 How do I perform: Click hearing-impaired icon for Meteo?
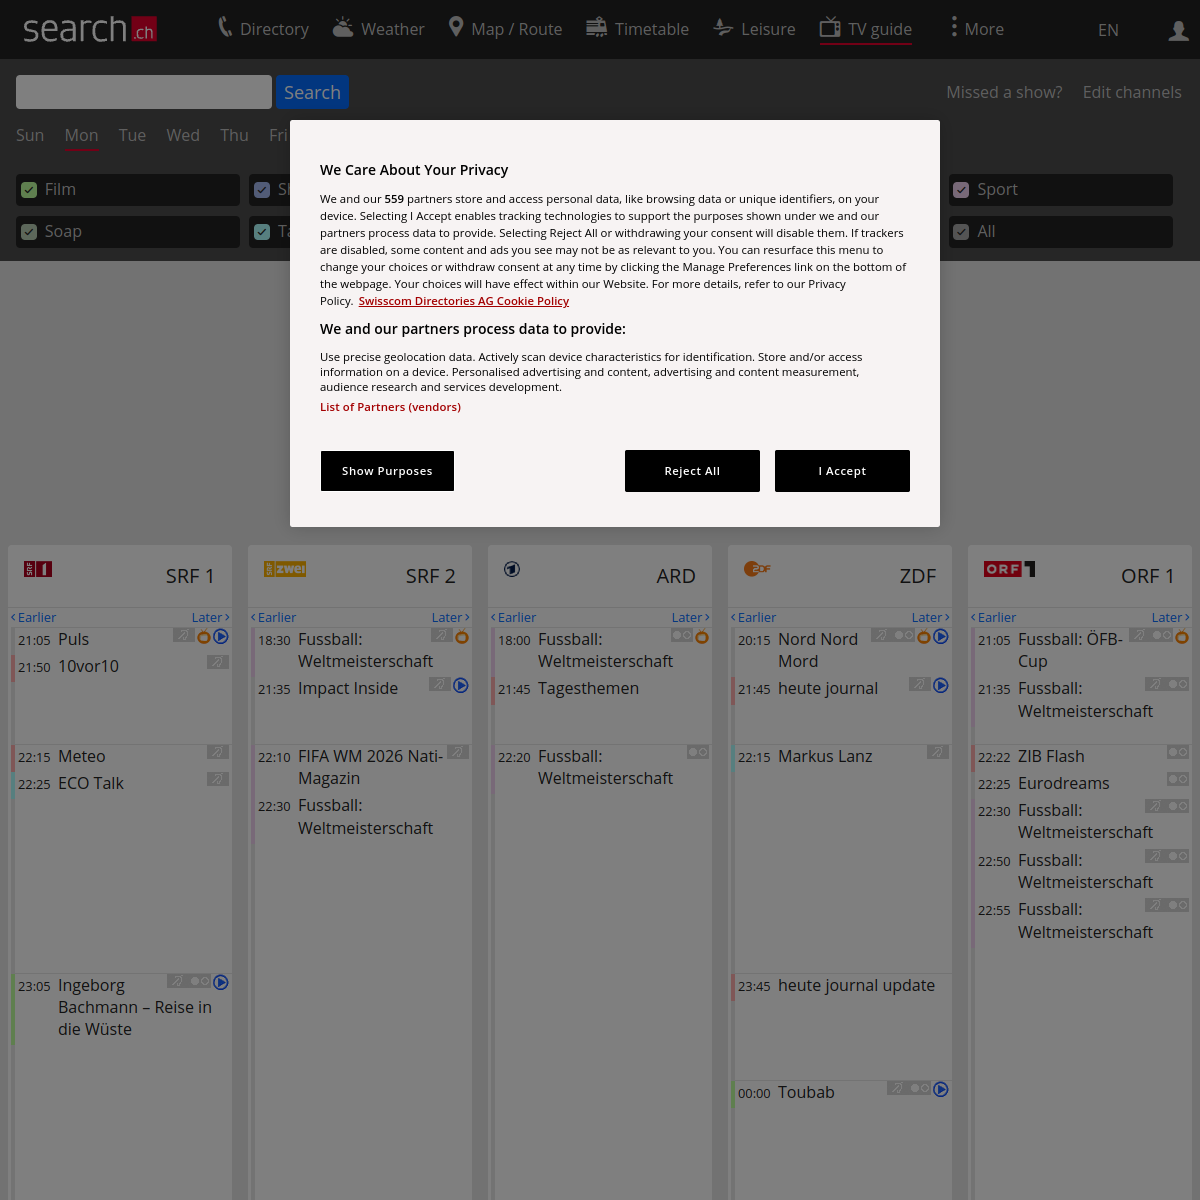218,752
